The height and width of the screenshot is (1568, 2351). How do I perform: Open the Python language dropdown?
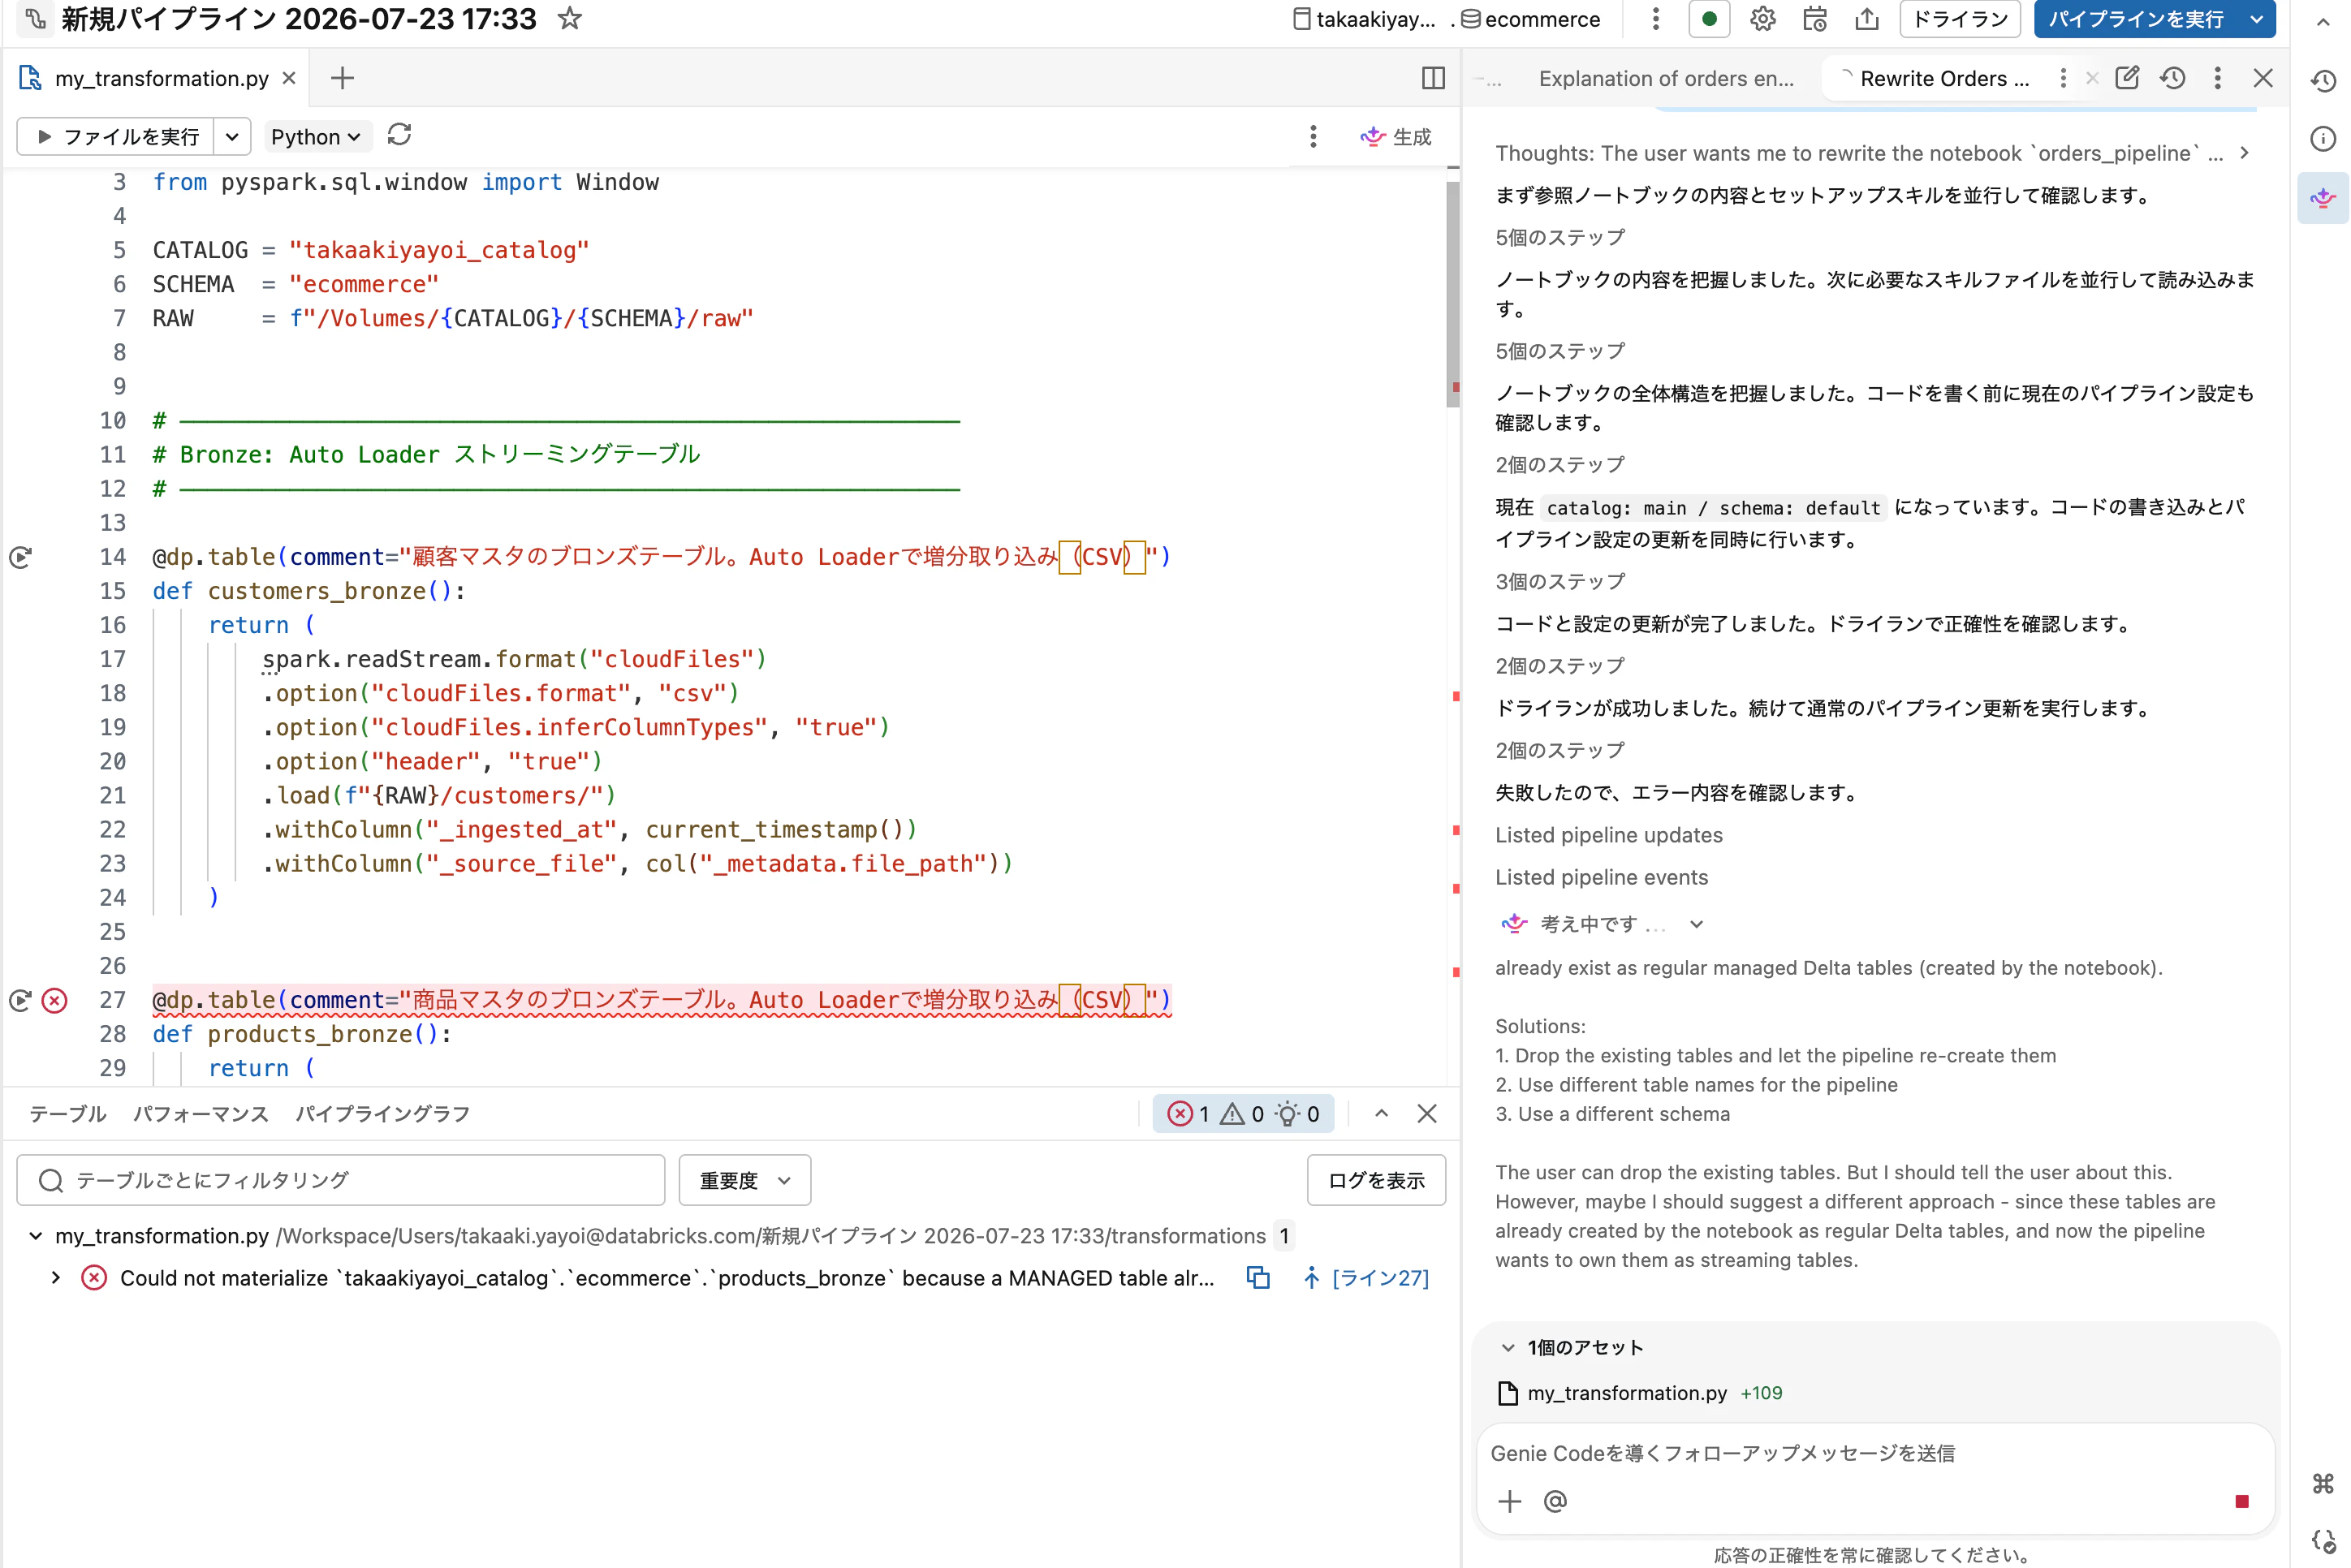[315, 136]
